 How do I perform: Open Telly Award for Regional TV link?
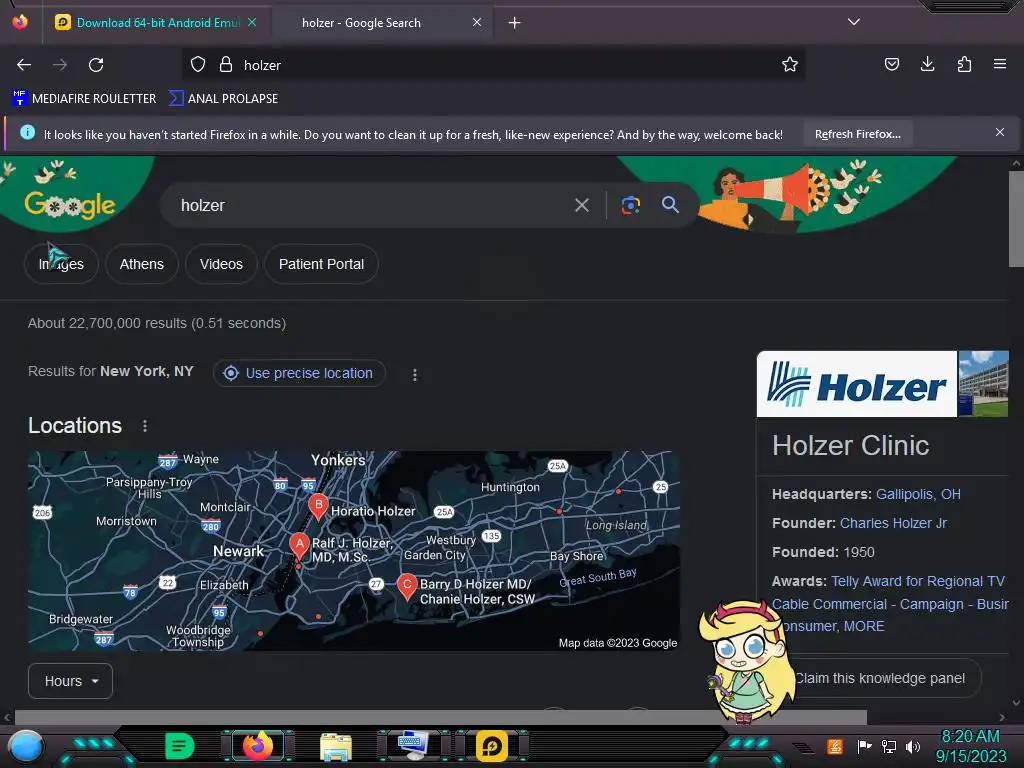coord(918,581)
